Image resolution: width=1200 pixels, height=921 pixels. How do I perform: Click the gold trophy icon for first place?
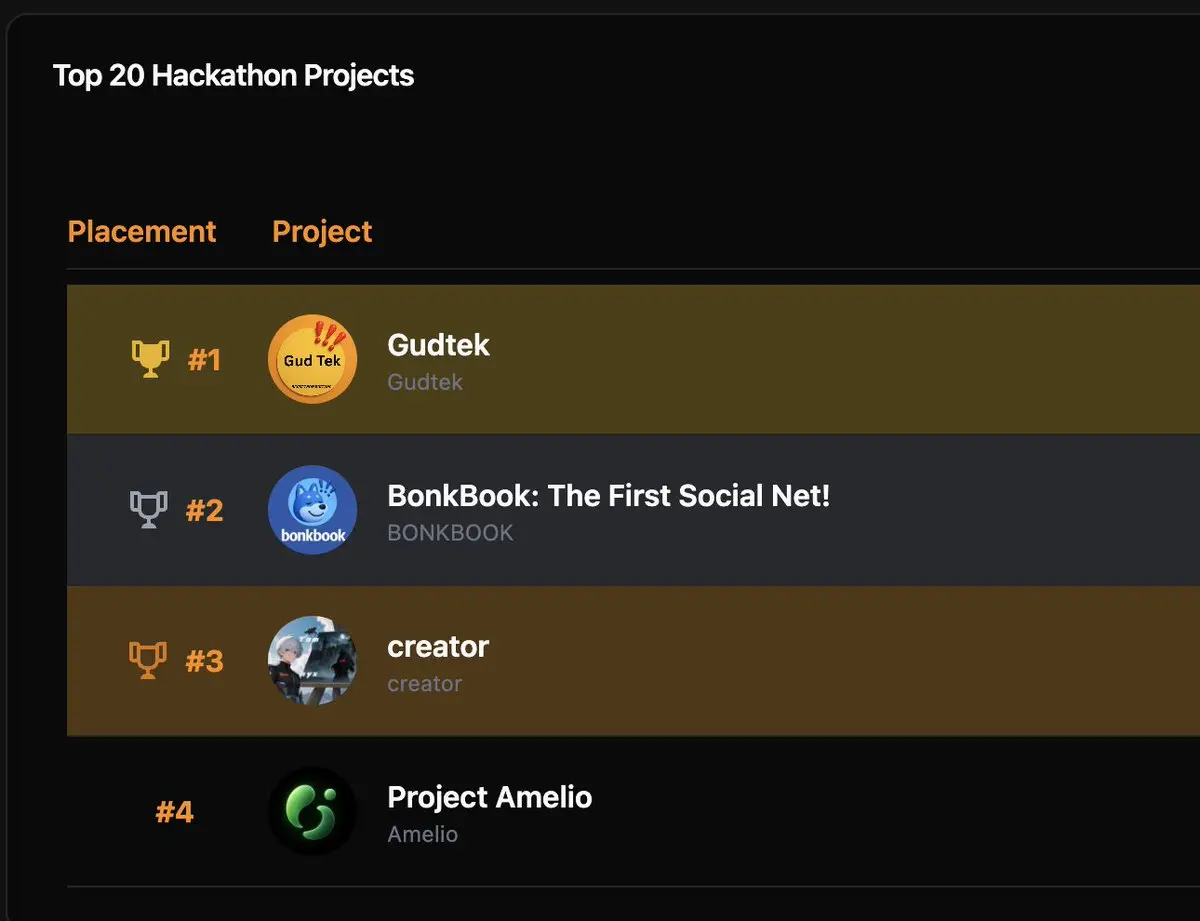[x=149, y=359]
